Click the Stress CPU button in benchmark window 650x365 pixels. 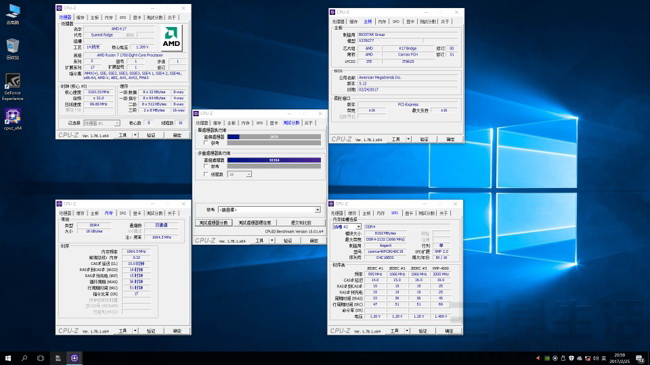pyautogui.click(x=255, y=223)
